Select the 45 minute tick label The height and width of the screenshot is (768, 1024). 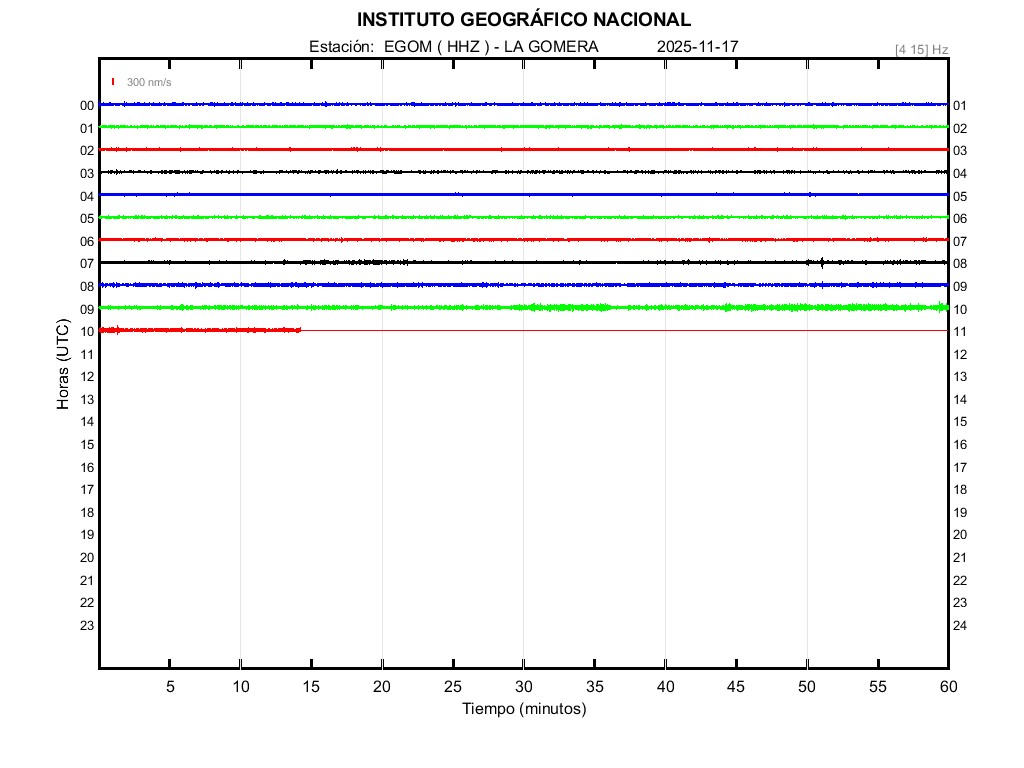[x=736, y=687]
